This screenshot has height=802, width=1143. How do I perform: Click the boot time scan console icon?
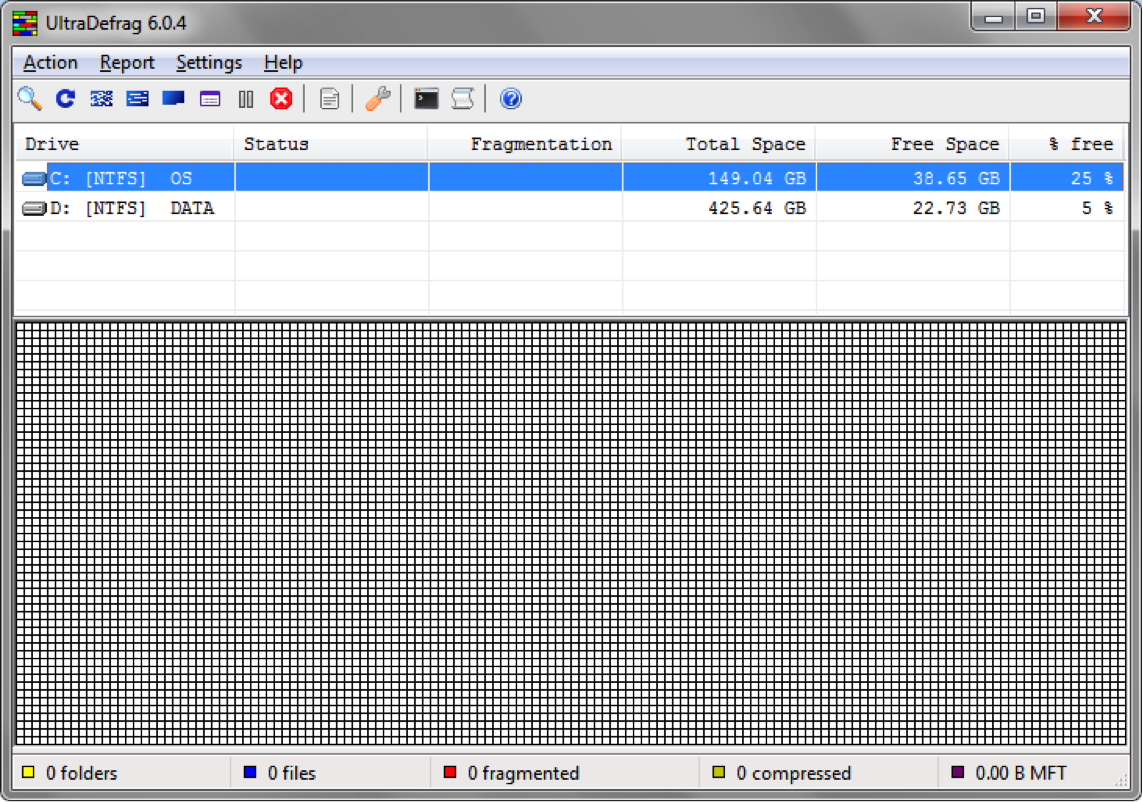[x=426, y=98]
